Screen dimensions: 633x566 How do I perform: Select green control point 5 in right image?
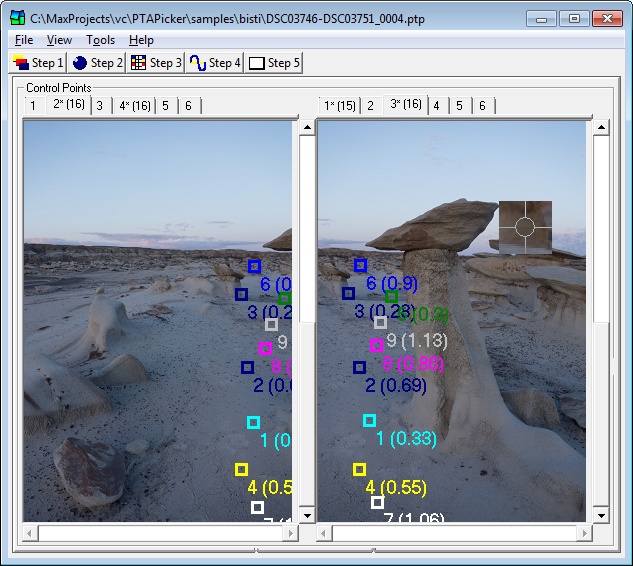pyautogui.click(x=391, y=297)
